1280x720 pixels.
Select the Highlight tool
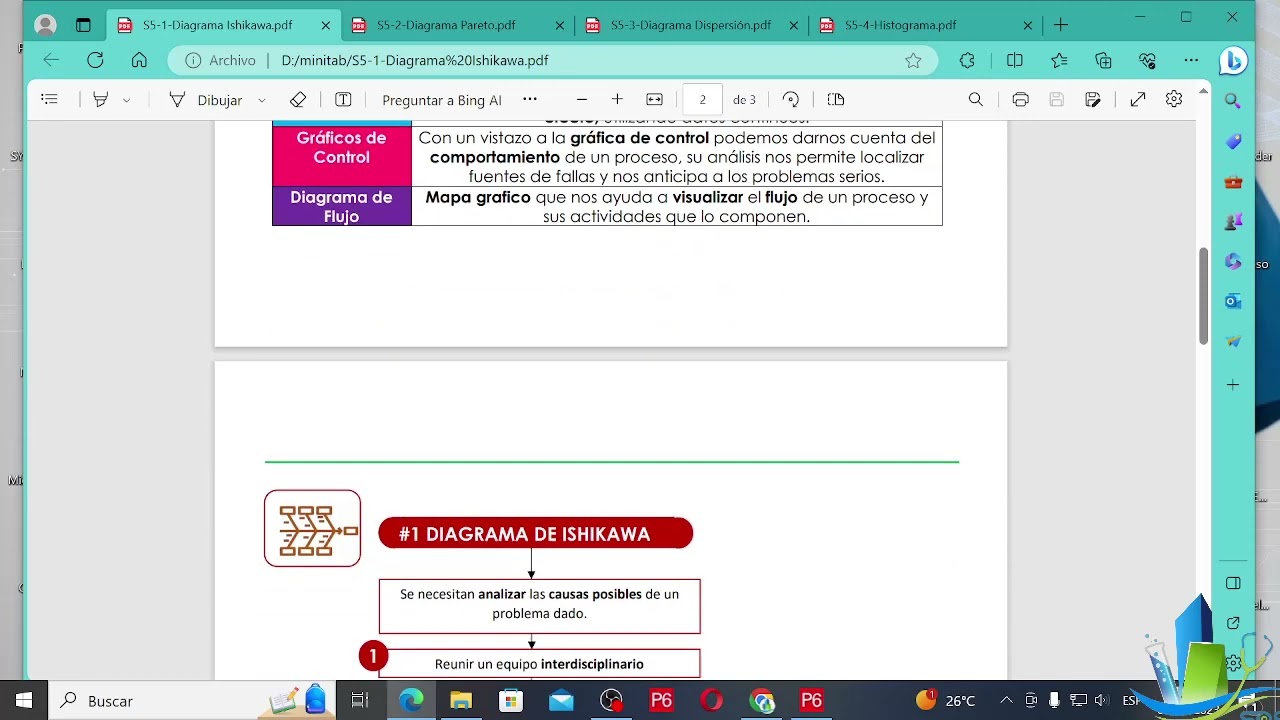coord(100,99)
